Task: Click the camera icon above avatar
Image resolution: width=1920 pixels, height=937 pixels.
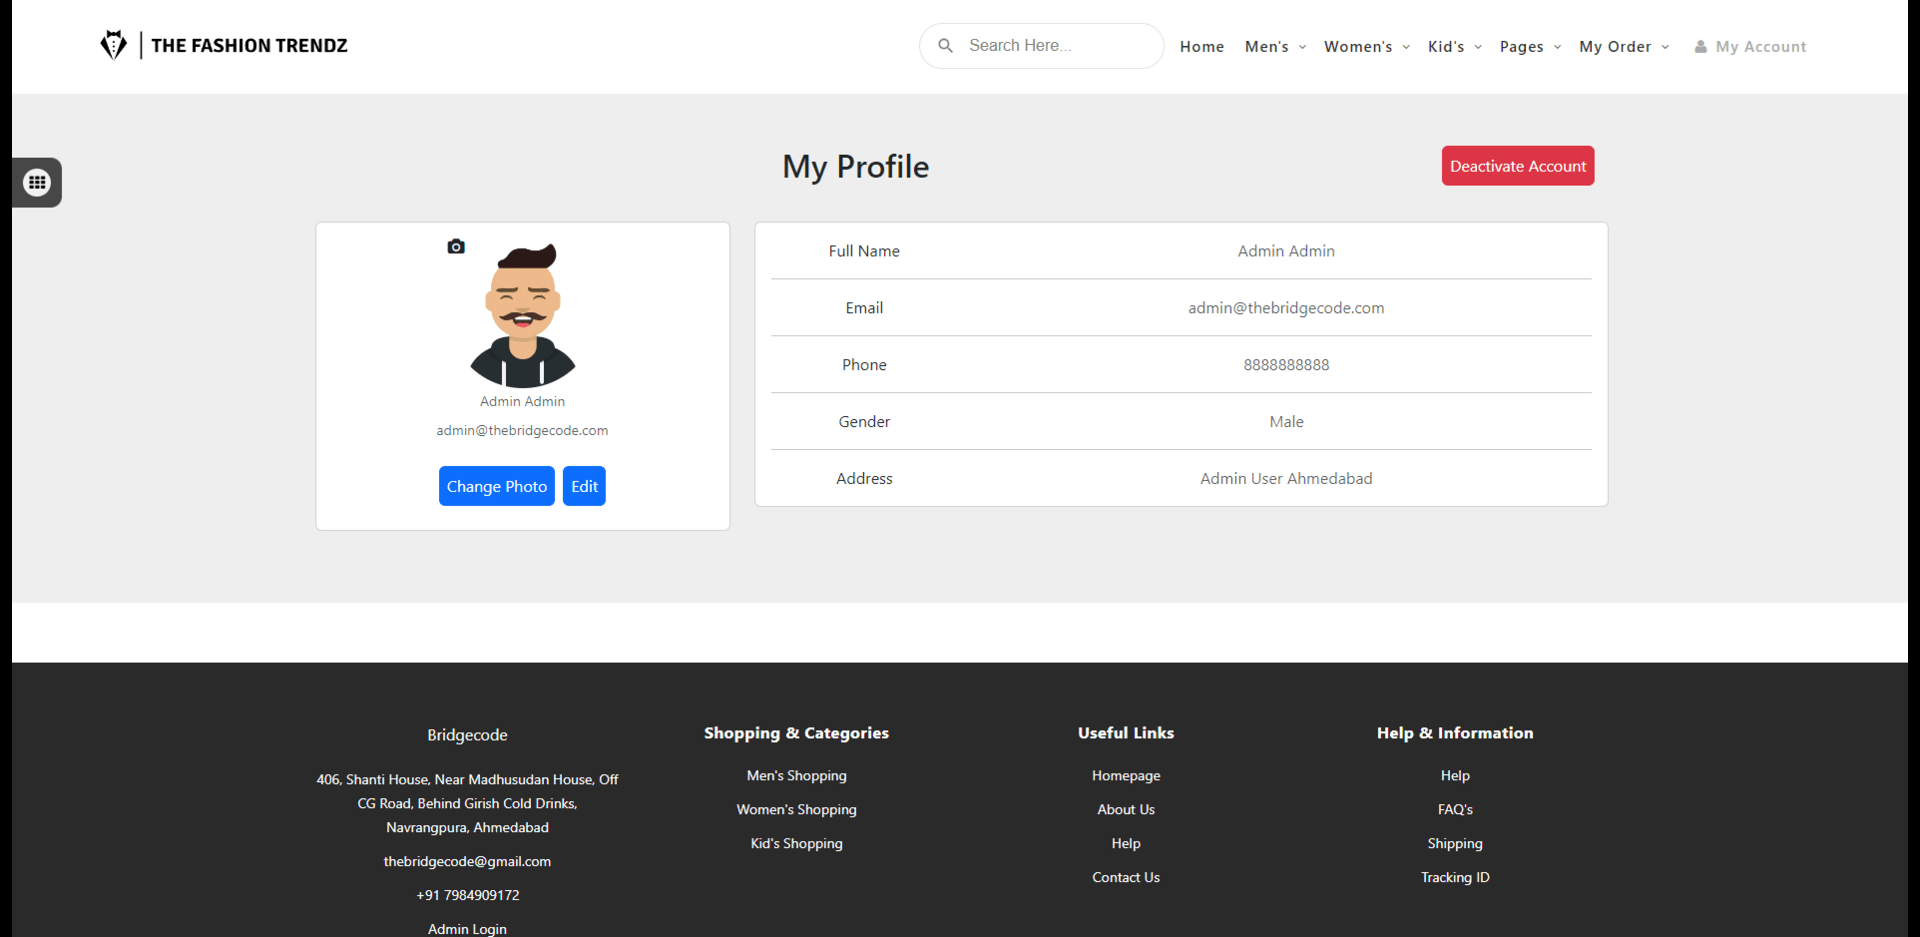Action: [456, 246]
